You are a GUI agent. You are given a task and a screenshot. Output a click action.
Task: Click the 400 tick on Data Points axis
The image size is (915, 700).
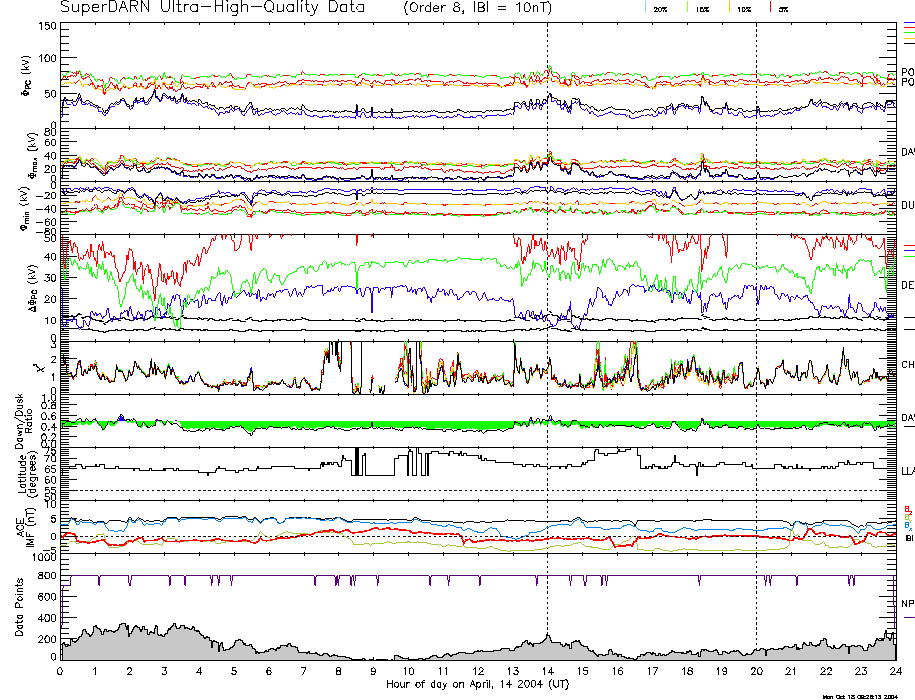48,618
